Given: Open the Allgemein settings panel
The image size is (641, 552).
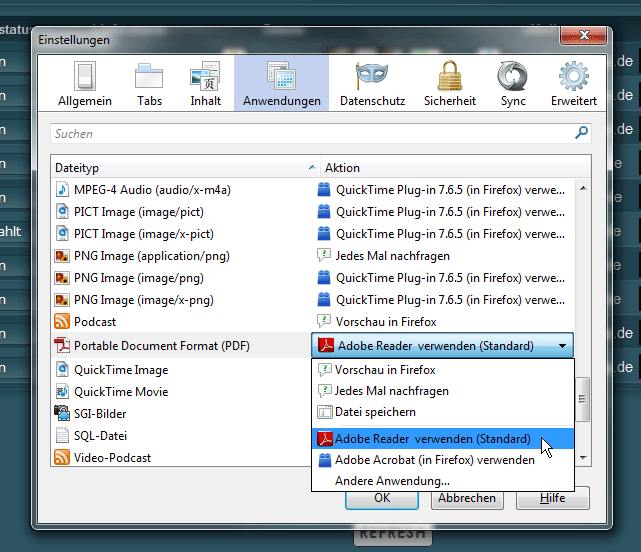Looking at the screenshot, I should pyautogui.click(x=85, y=83).
